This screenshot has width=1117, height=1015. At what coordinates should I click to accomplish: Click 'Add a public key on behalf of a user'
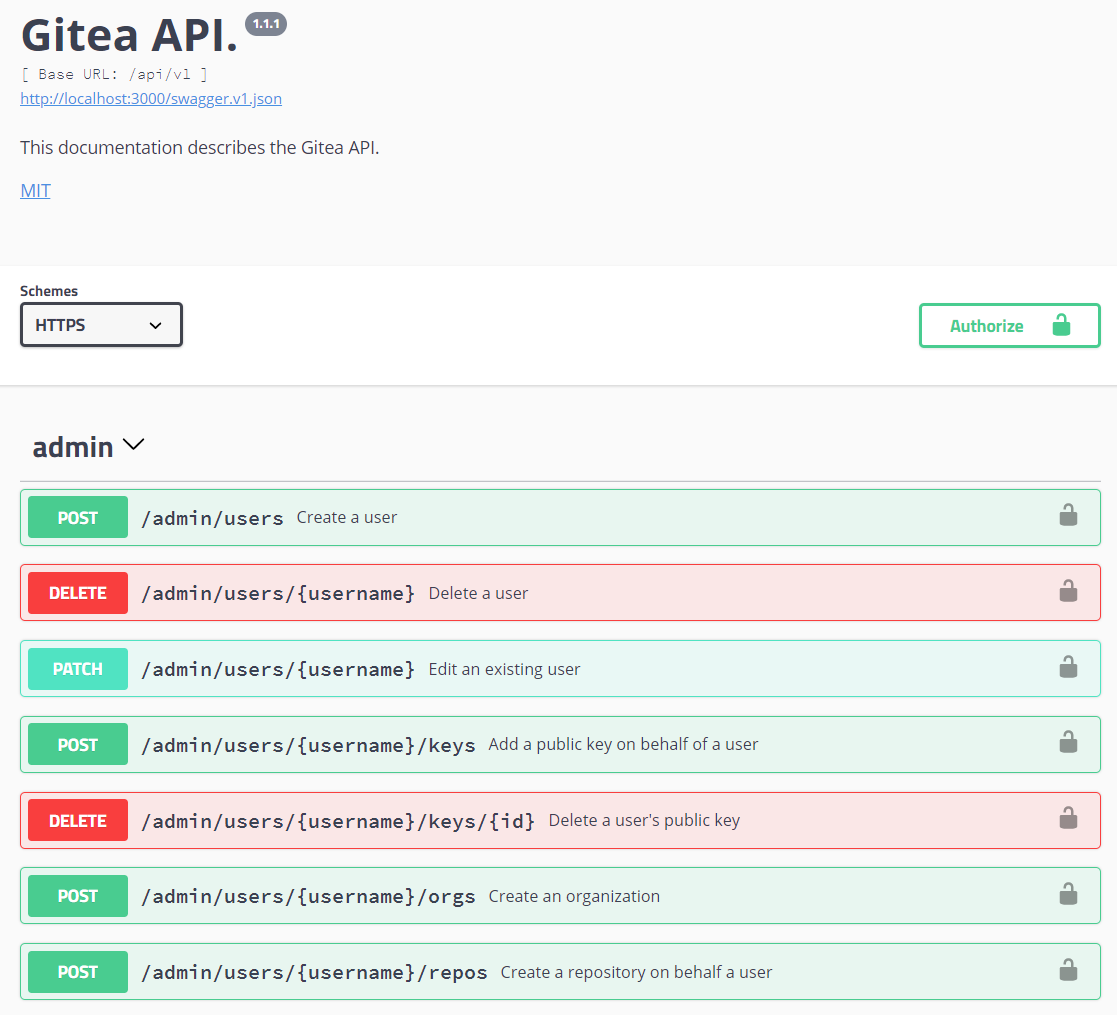623,744
